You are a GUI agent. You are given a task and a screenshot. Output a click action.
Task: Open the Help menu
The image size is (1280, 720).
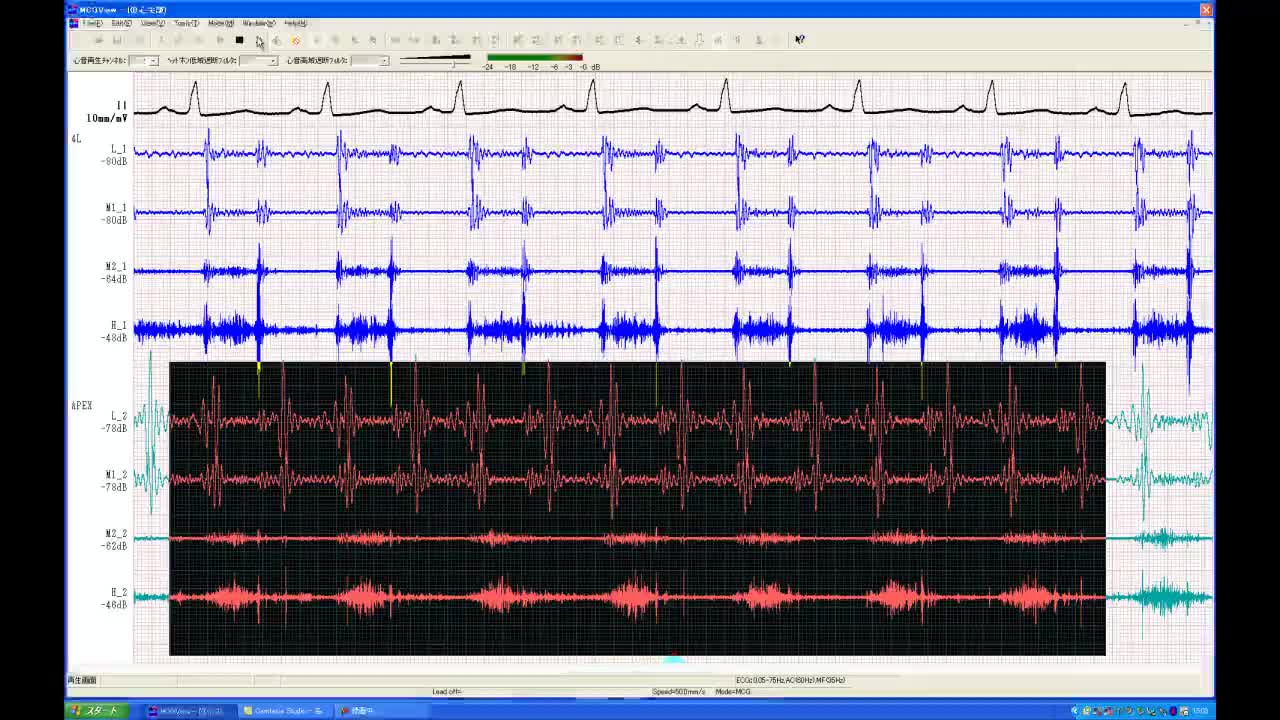295,23
